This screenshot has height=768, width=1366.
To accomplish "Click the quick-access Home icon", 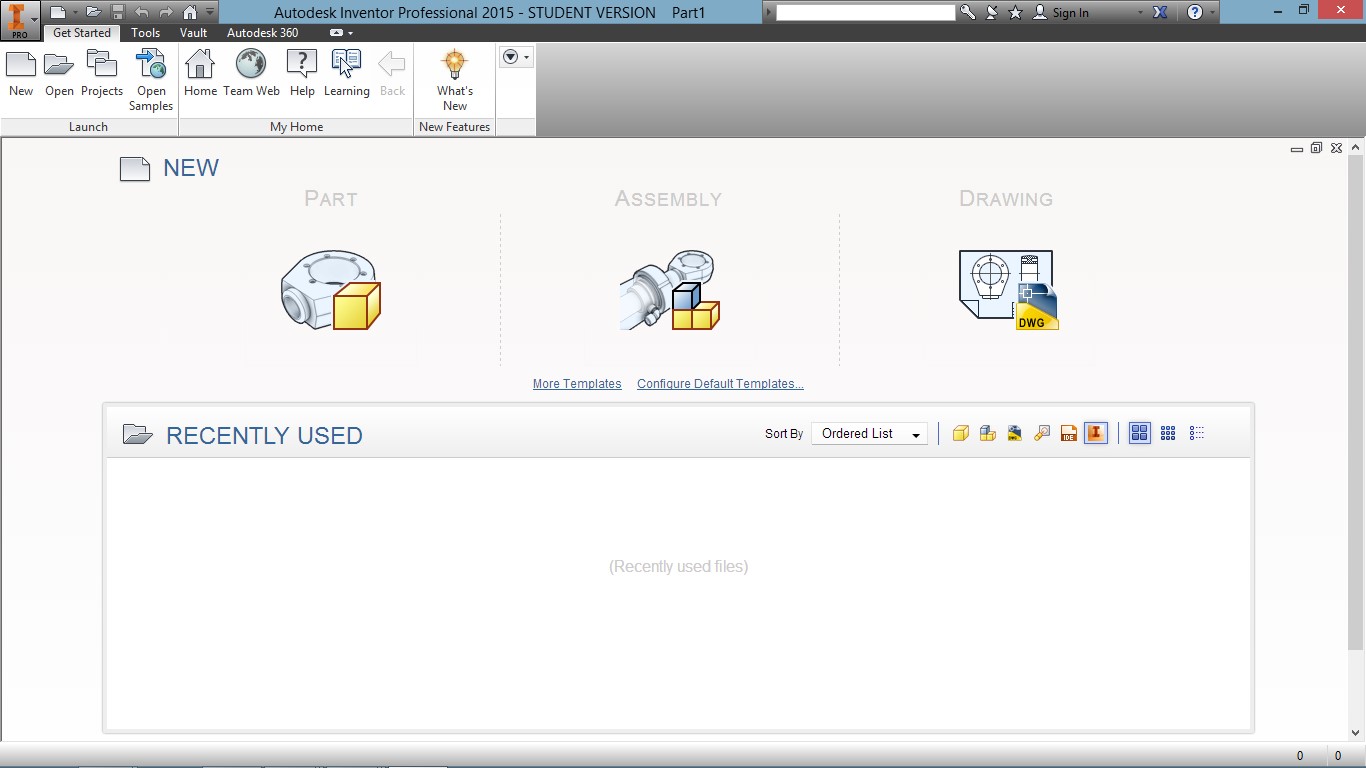I will pyautogui.click(x=190, y=13).
